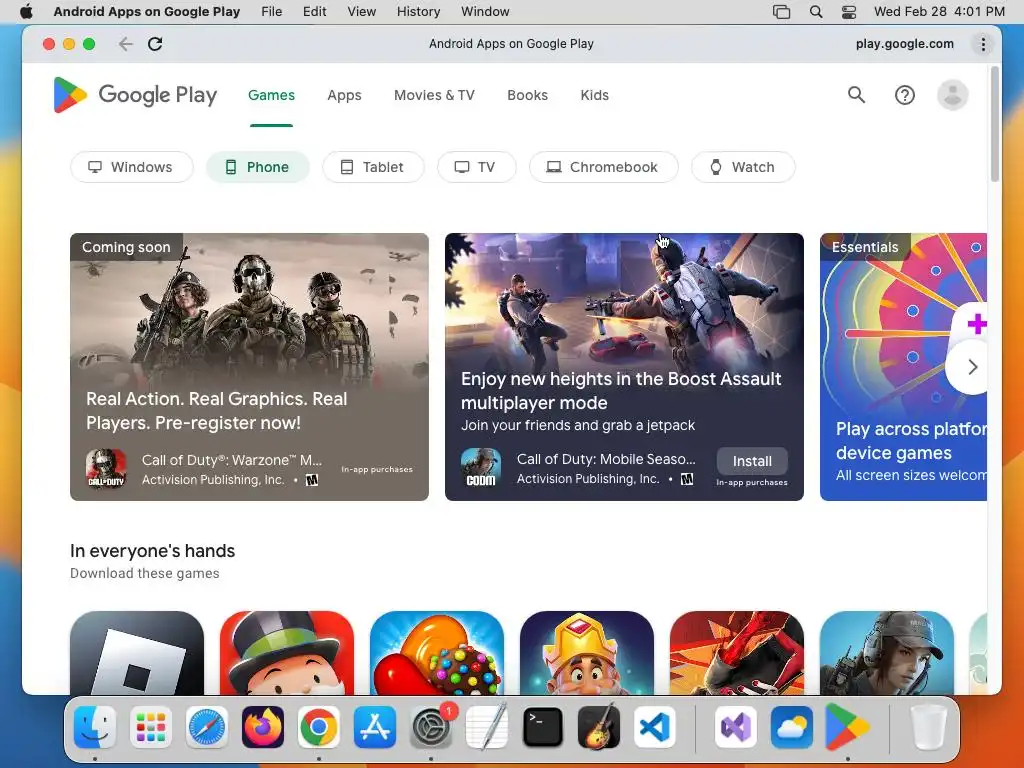Switch to the Games tab

[271, 95]
